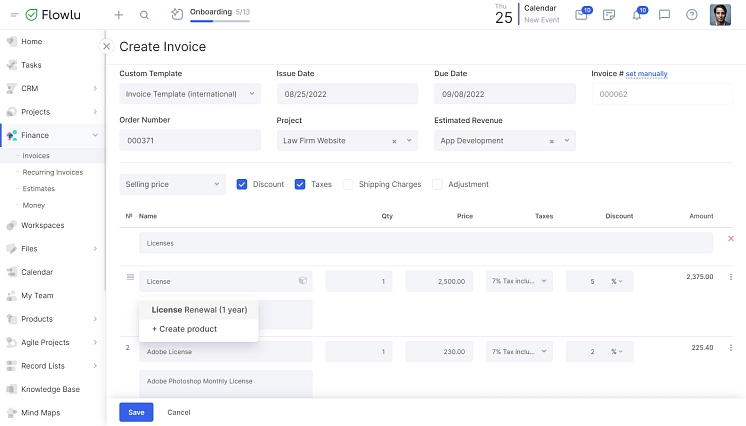Click product catalog icon in License field
The height and width of the screenshot is (426, 746).
[303, 281]
